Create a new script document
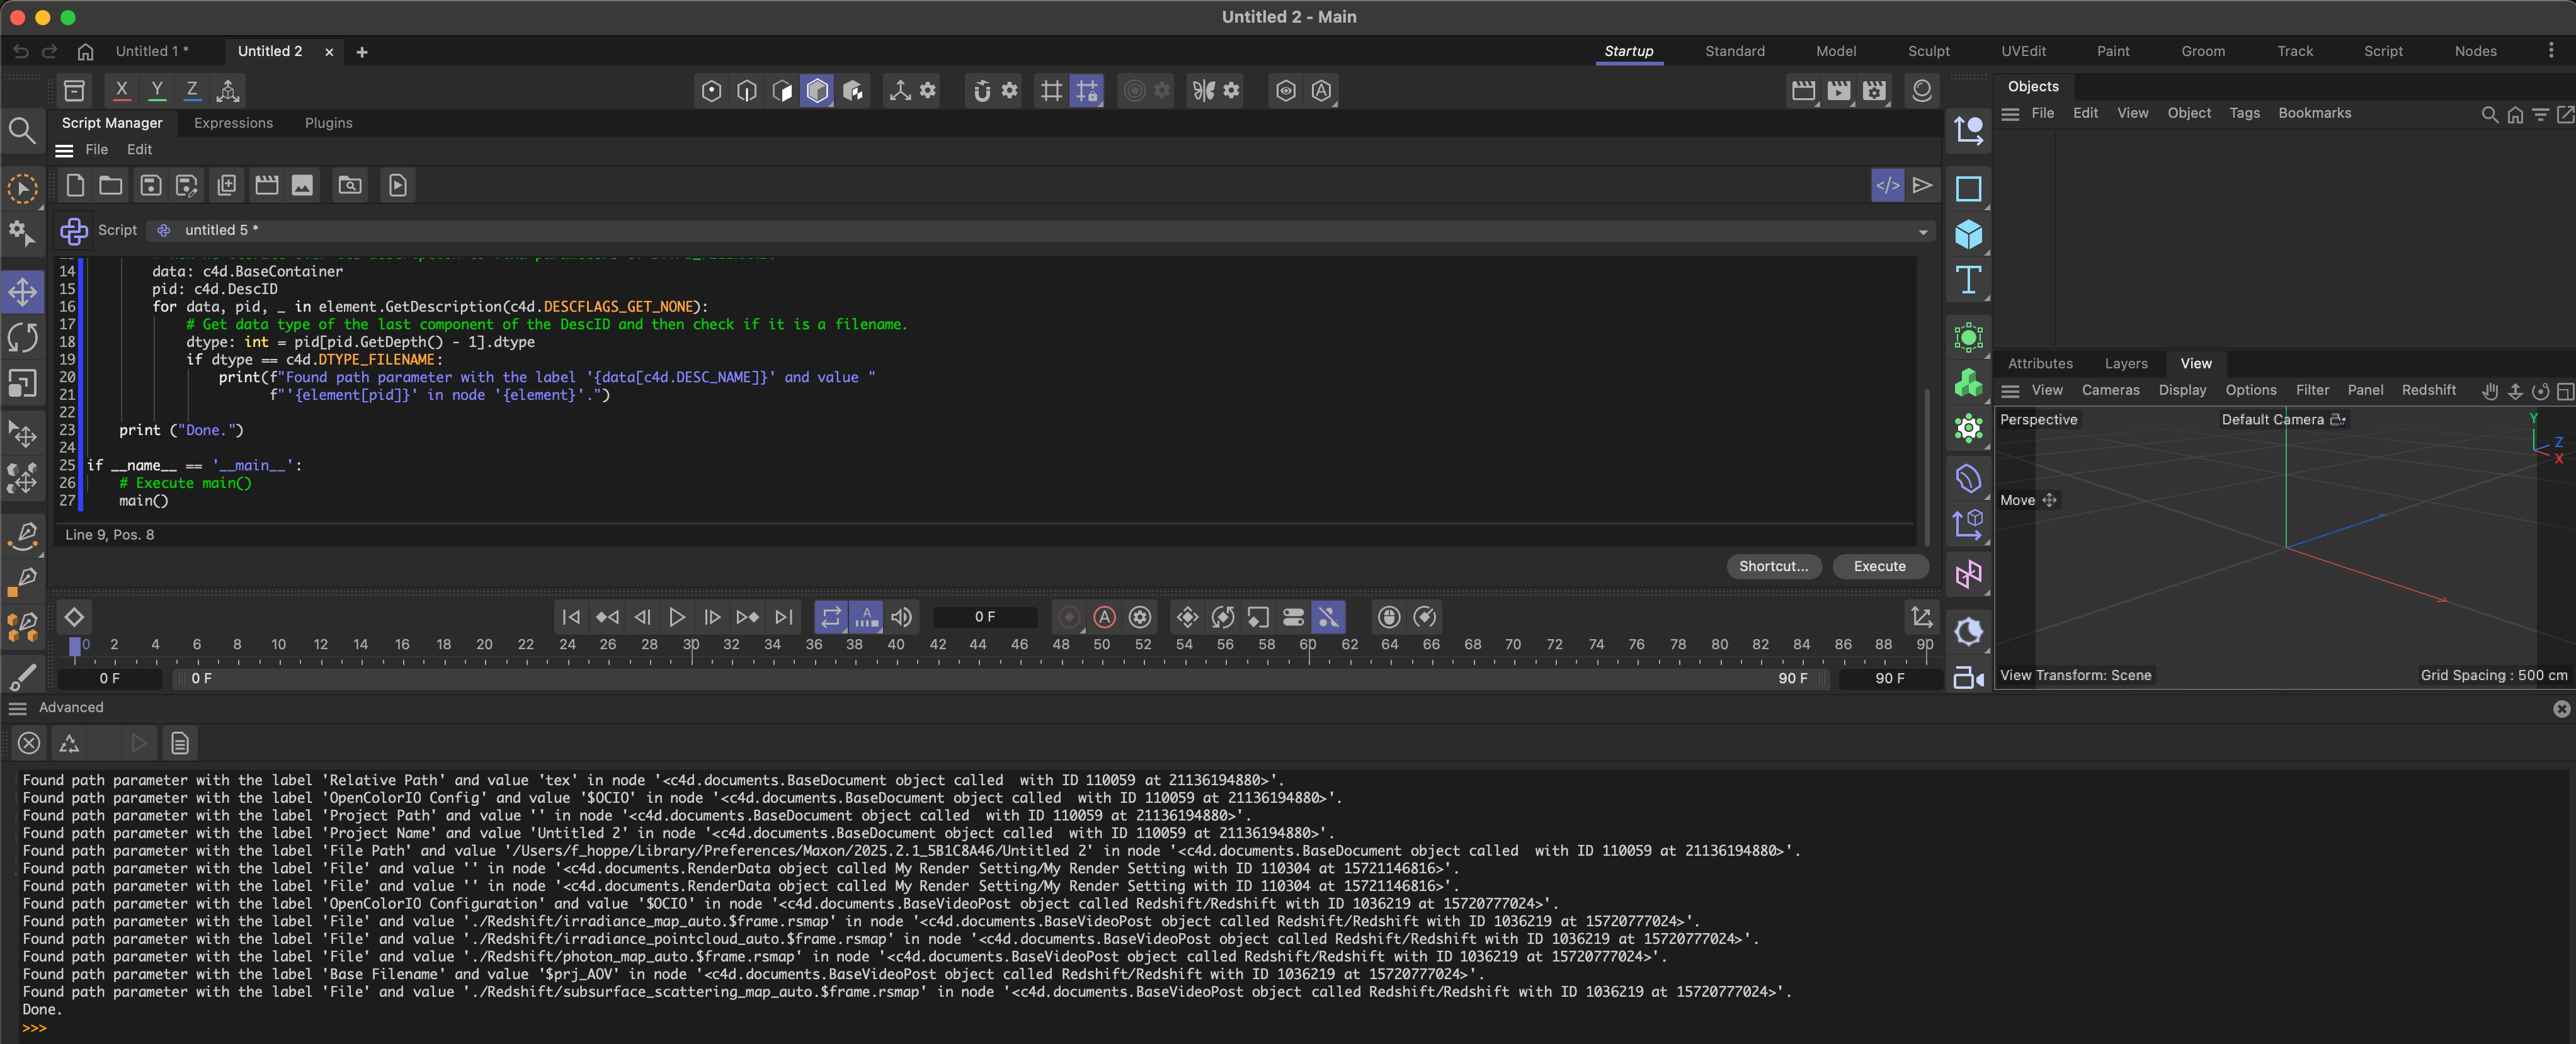 pos(75,185)
